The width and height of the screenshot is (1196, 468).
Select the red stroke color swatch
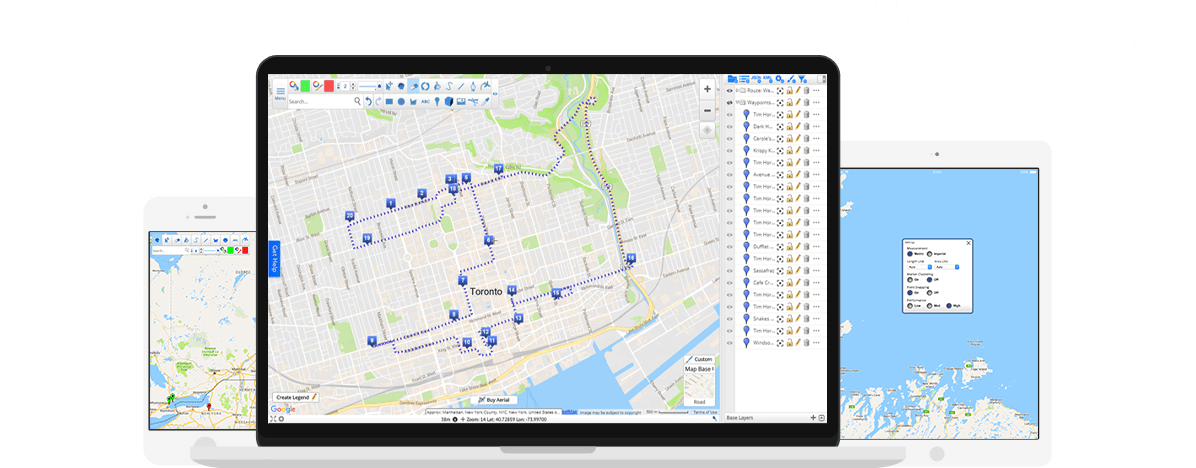tap(329, 86)
